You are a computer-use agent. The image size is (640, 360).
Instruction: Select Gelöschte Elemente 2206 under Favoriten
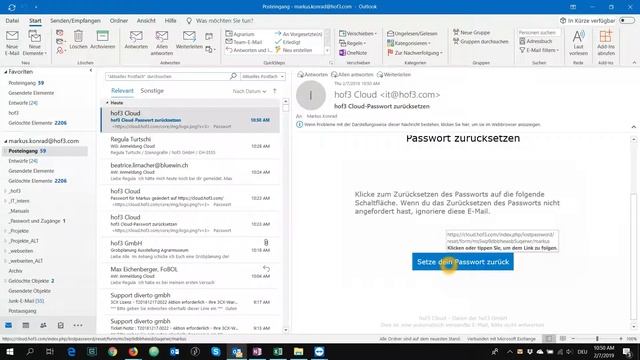pyautogui.click(x=38, y=123)
